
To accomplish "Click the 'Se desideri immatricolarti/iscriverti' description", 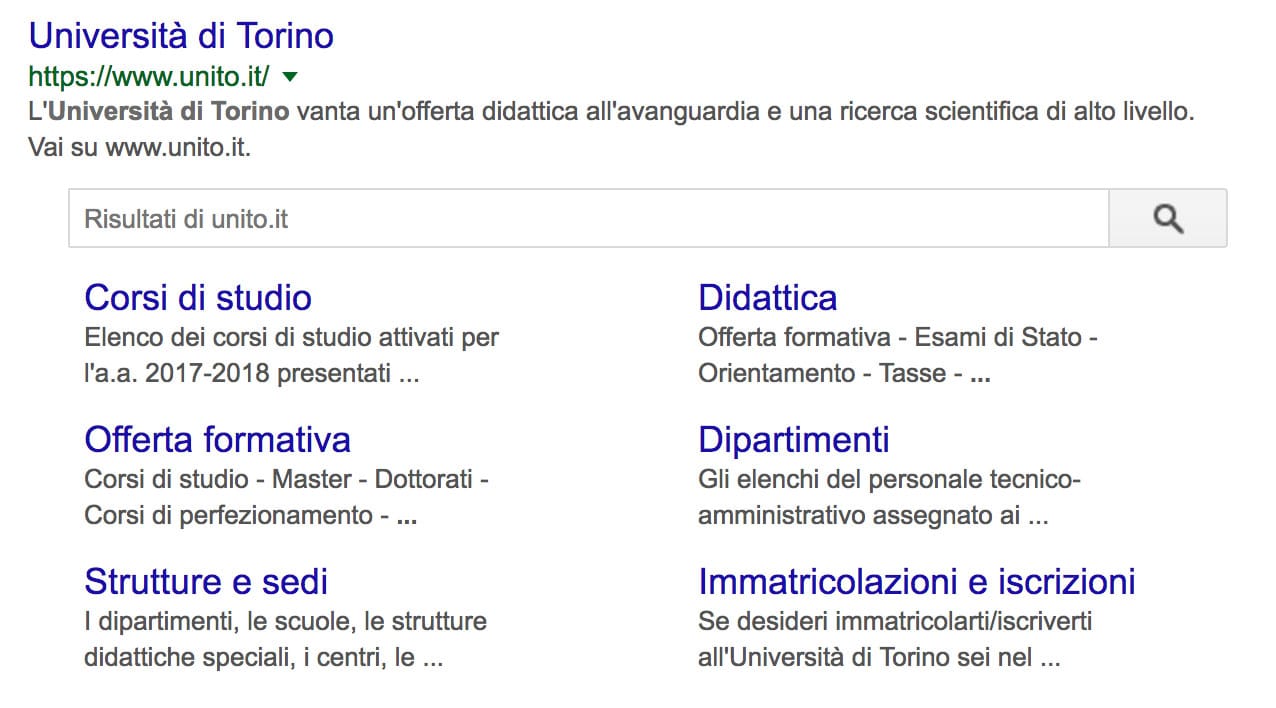I will [895, 640].
